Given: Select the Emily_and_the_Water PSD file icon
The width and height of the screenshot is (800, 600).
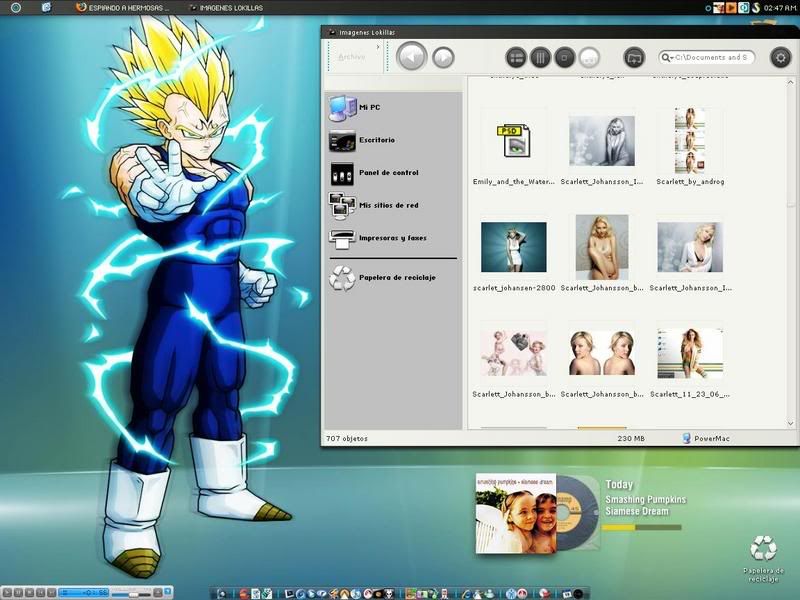Looking at the screenshot, I should [513, 140].
